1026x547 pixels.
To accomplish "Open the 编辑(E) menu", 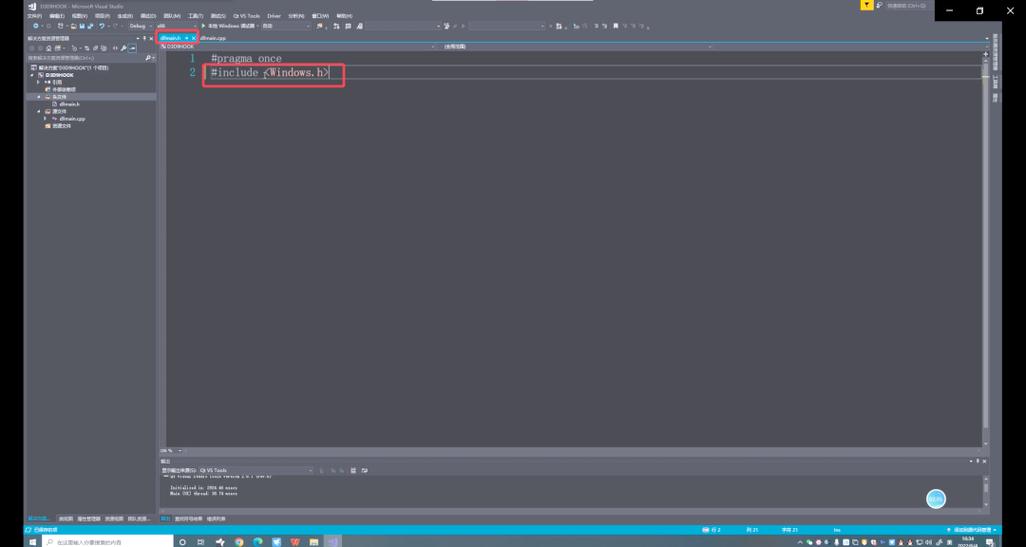I will coord(57,16).
